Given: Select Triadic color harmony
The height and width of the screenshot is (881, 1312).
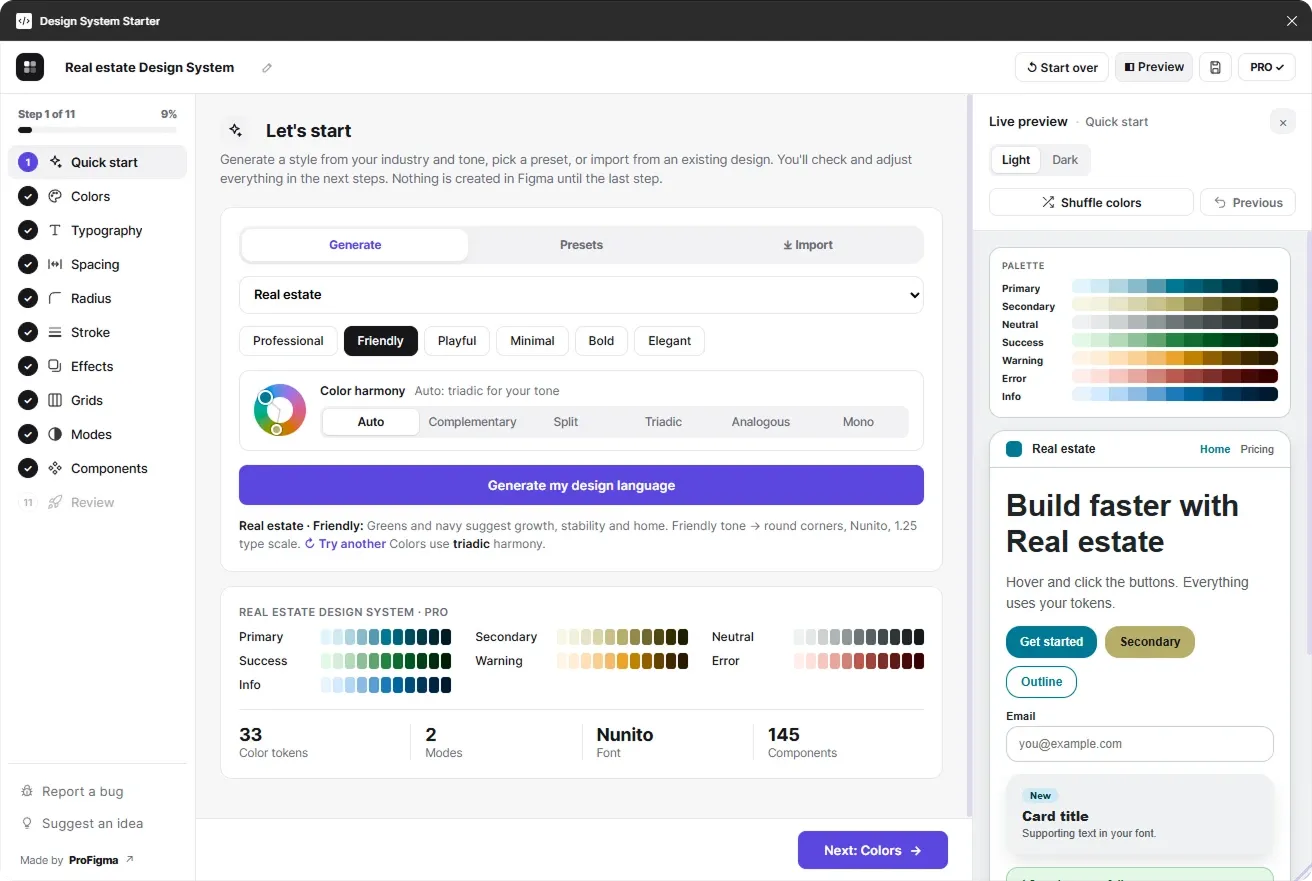Looking at the screenshot, I should (663, 422).
